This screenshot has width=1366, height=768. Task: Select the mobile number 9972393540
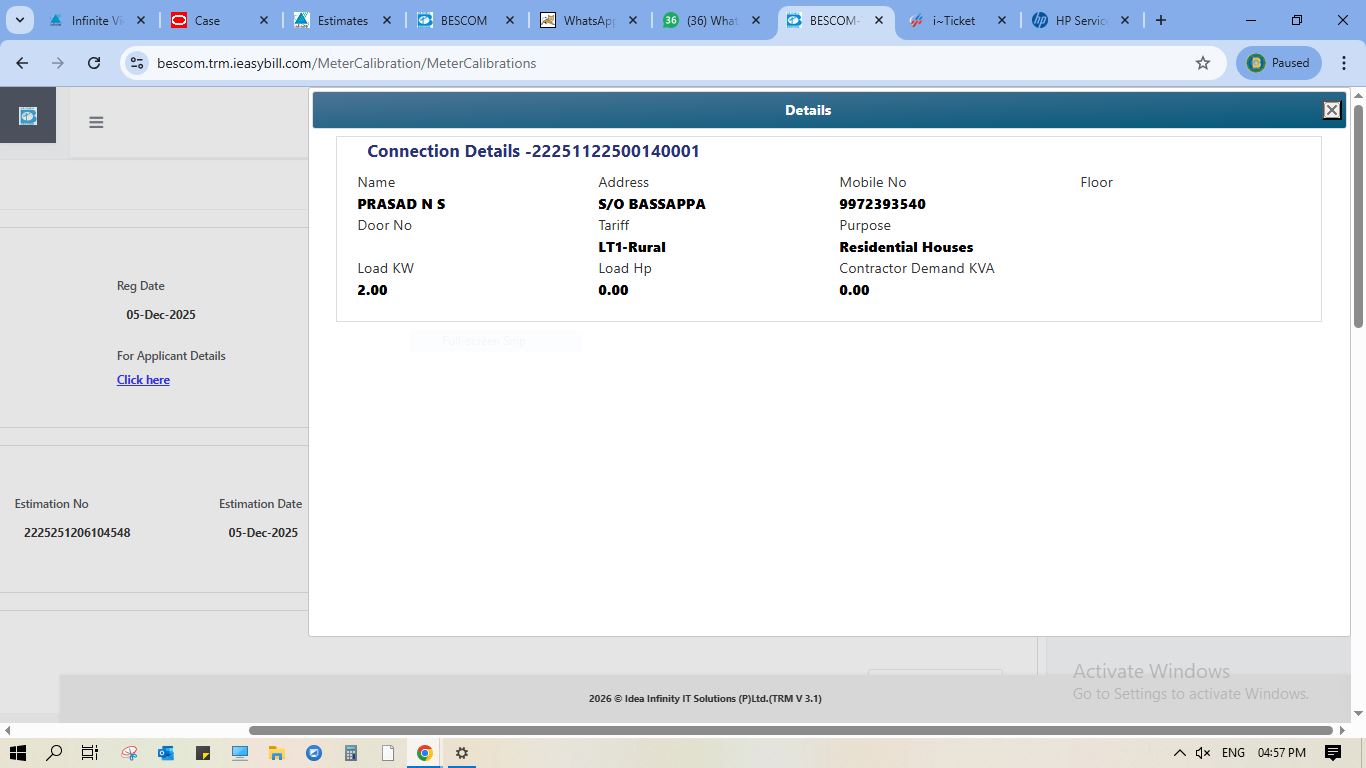pyautogui.click(x=882, y=204)
